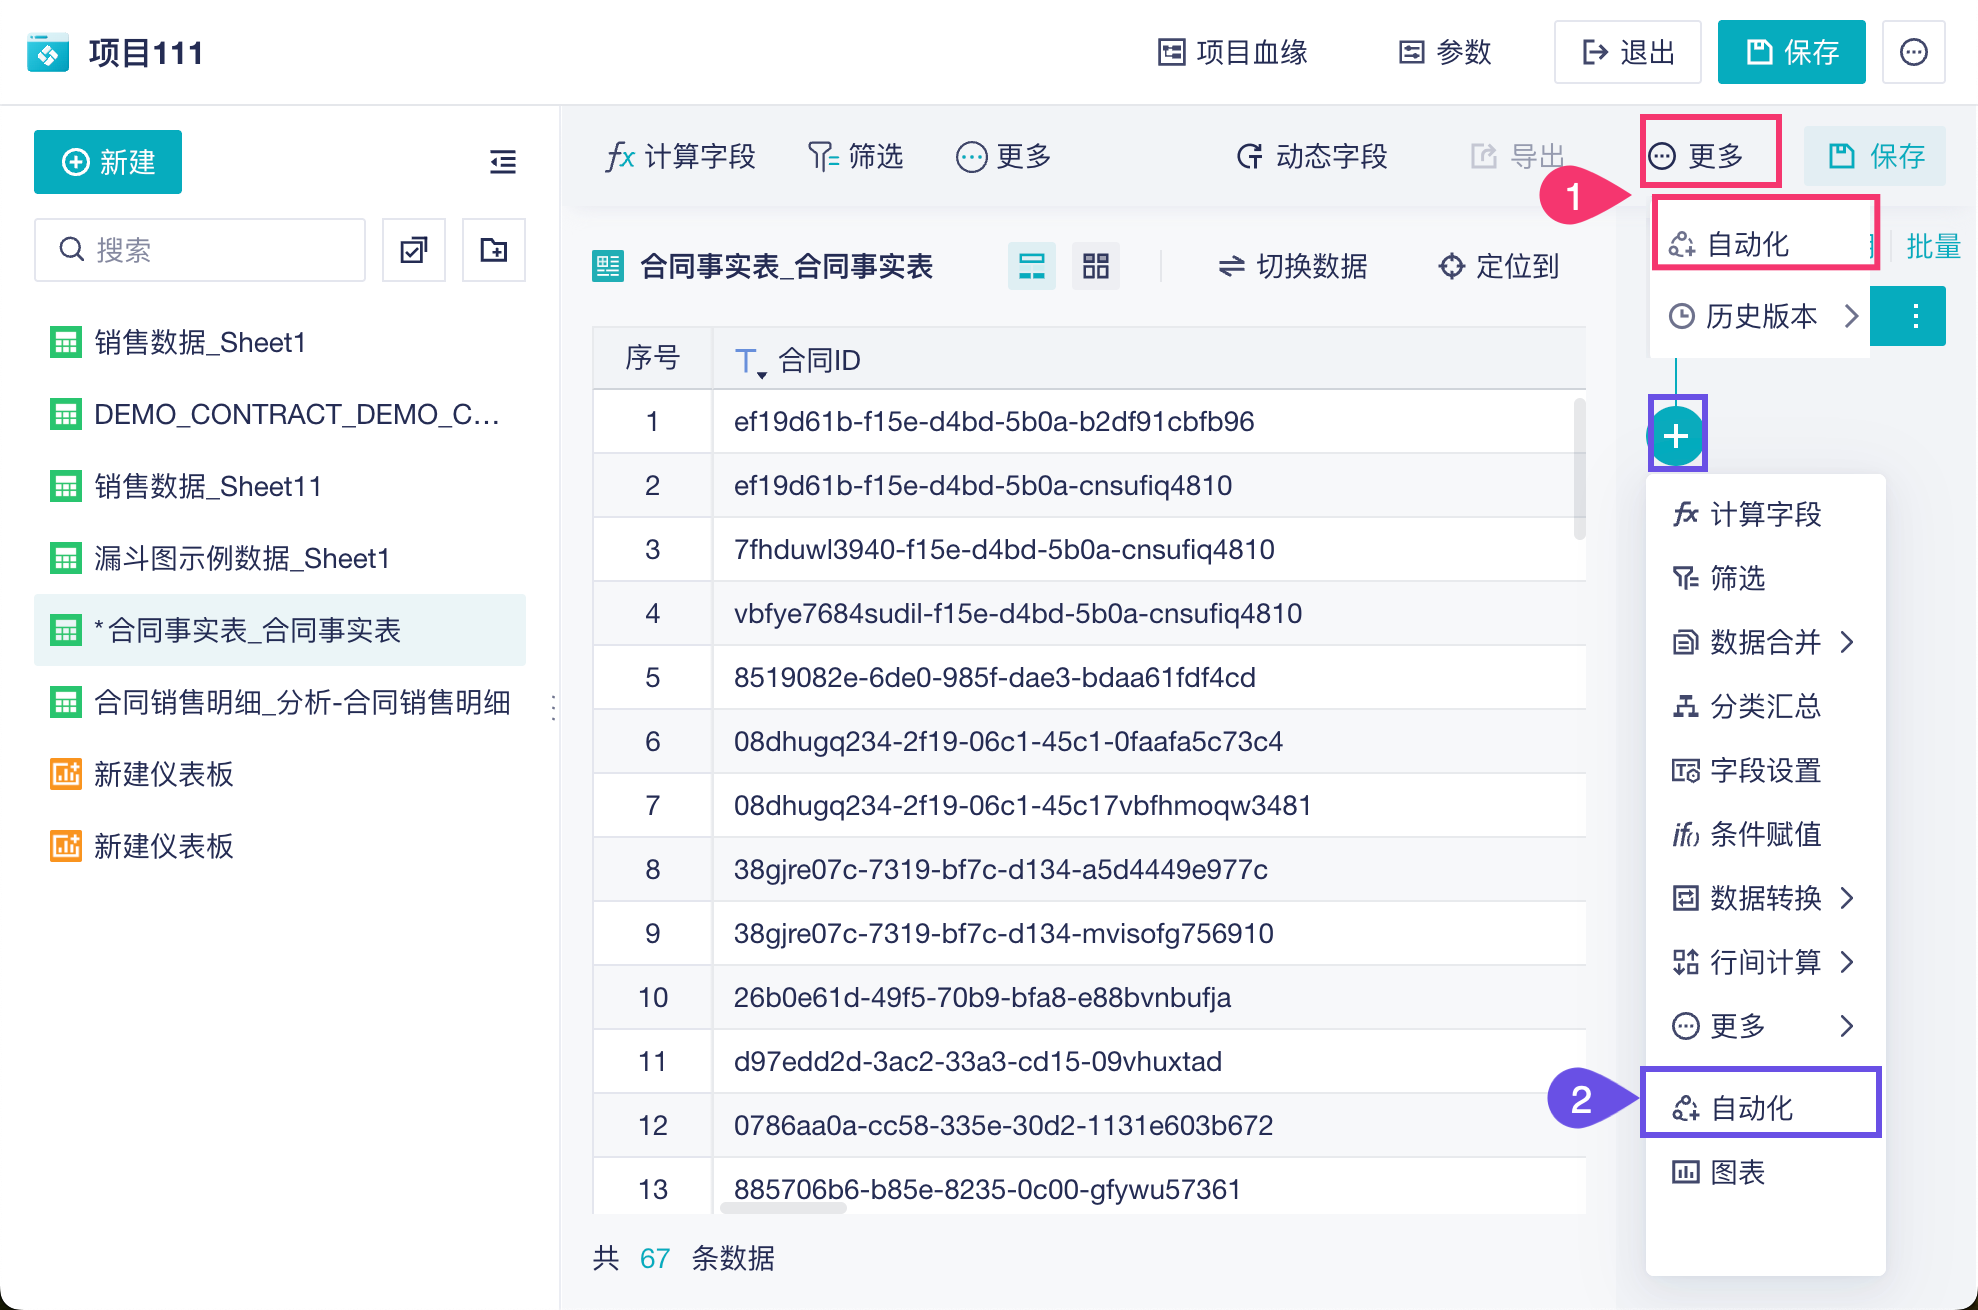Expand the 数据合并 submenu
1978x1310 pixels.
1765,642
